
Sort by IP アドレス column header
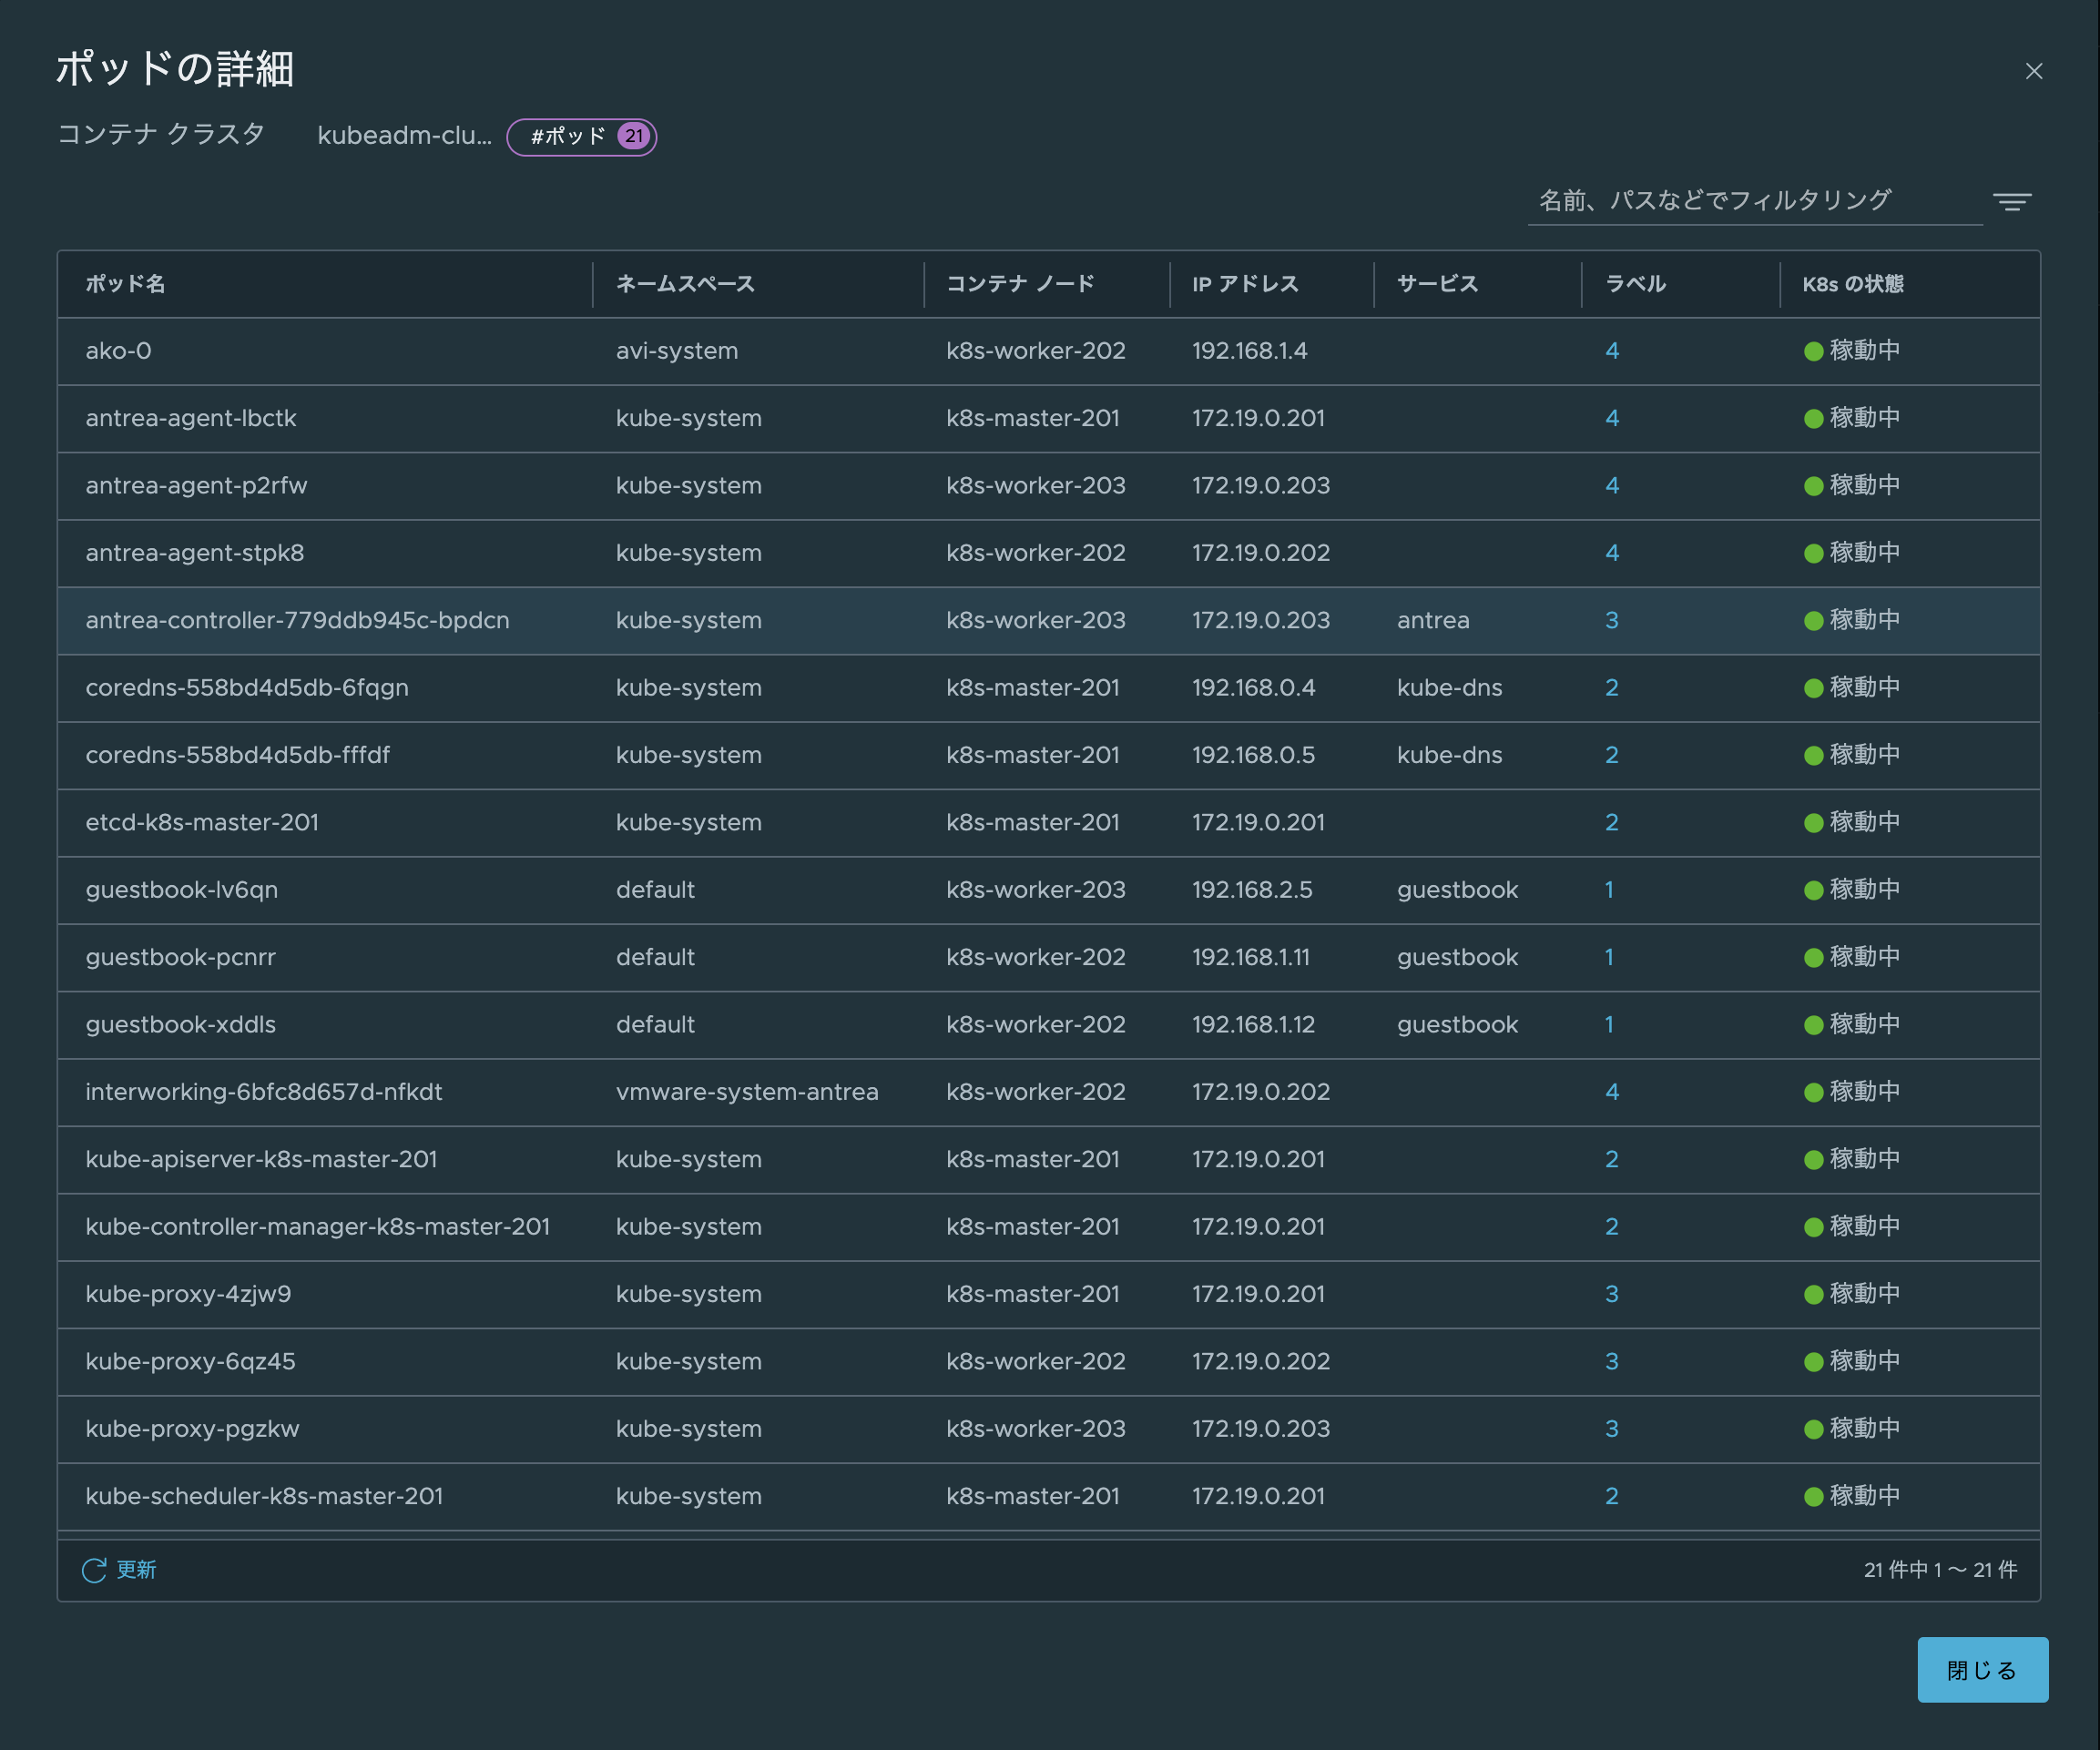[1245, 284]
